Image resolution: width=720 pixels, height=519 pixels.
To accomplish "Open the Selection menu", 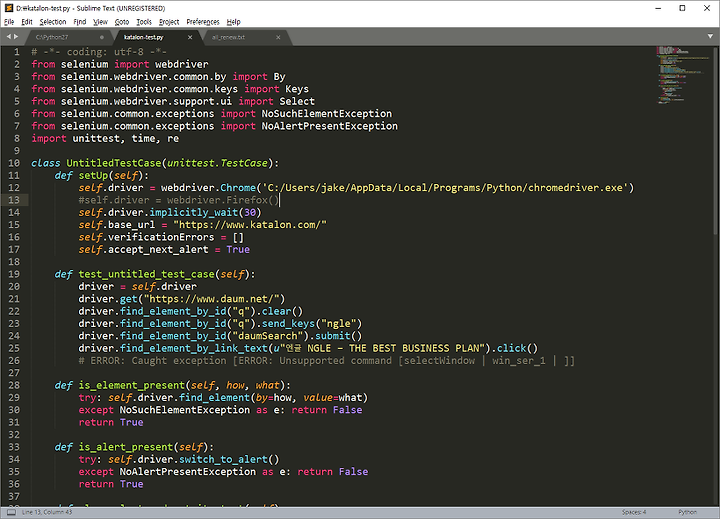I will coord(53,22).
